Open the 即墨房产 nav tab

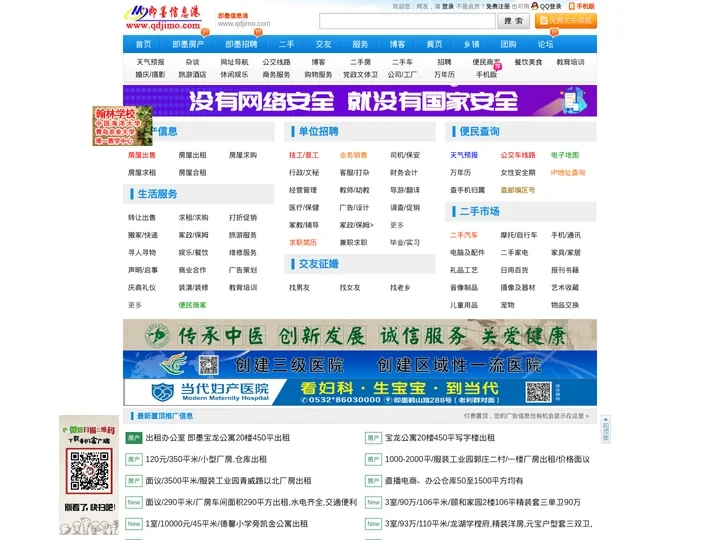[188, 44]
